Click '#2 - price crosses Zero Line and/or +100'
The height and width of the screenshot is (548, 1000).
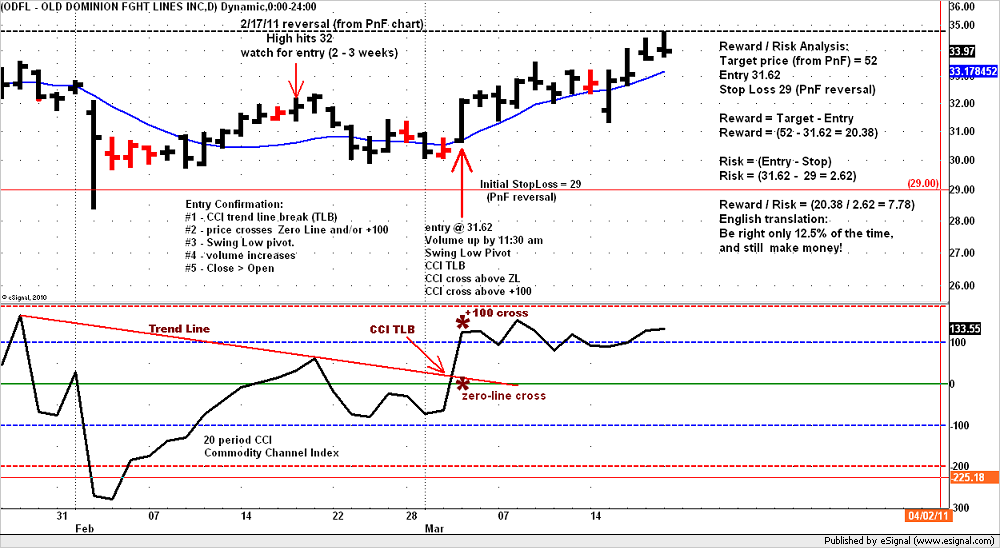[286, 230]
